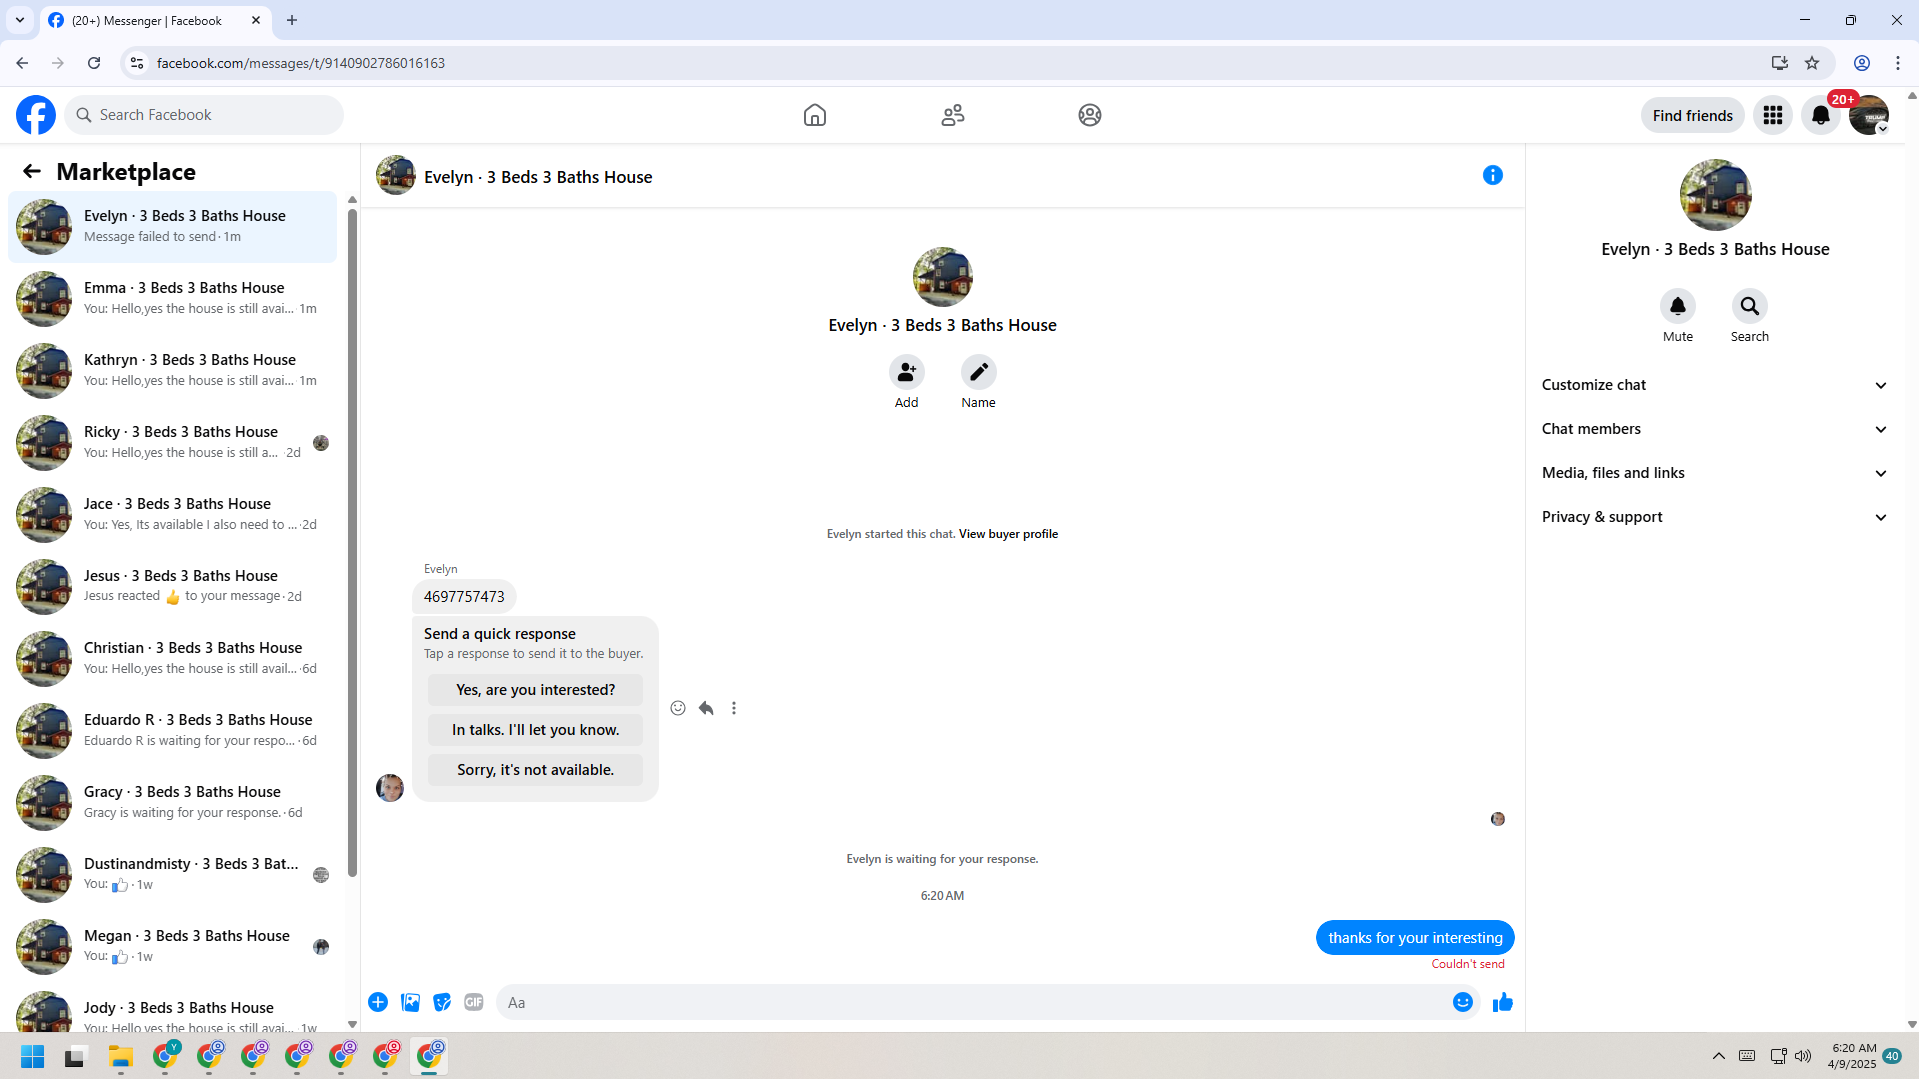The image size is (1919, 1079).
Task: Open the notifications bell icon
Action: click(x=1821, y=115)
